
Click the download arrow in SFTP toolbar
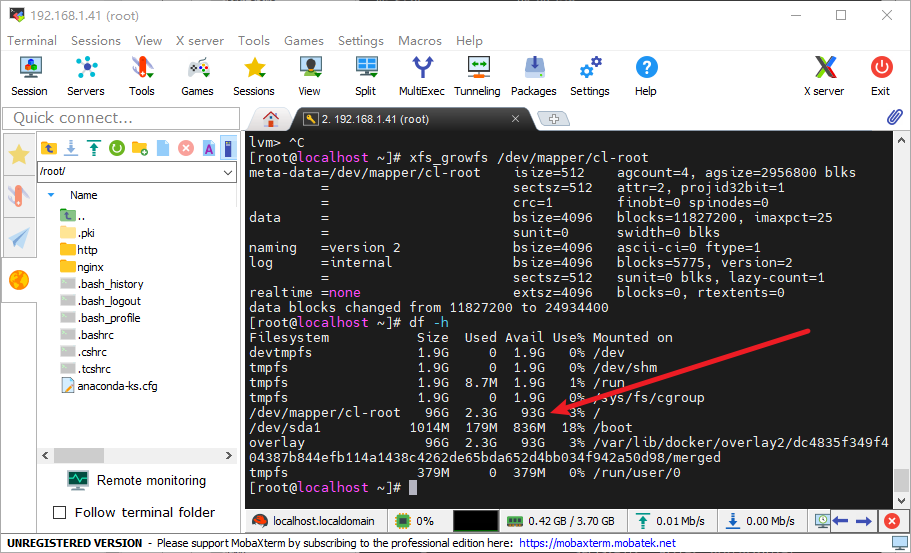(71, 148)
